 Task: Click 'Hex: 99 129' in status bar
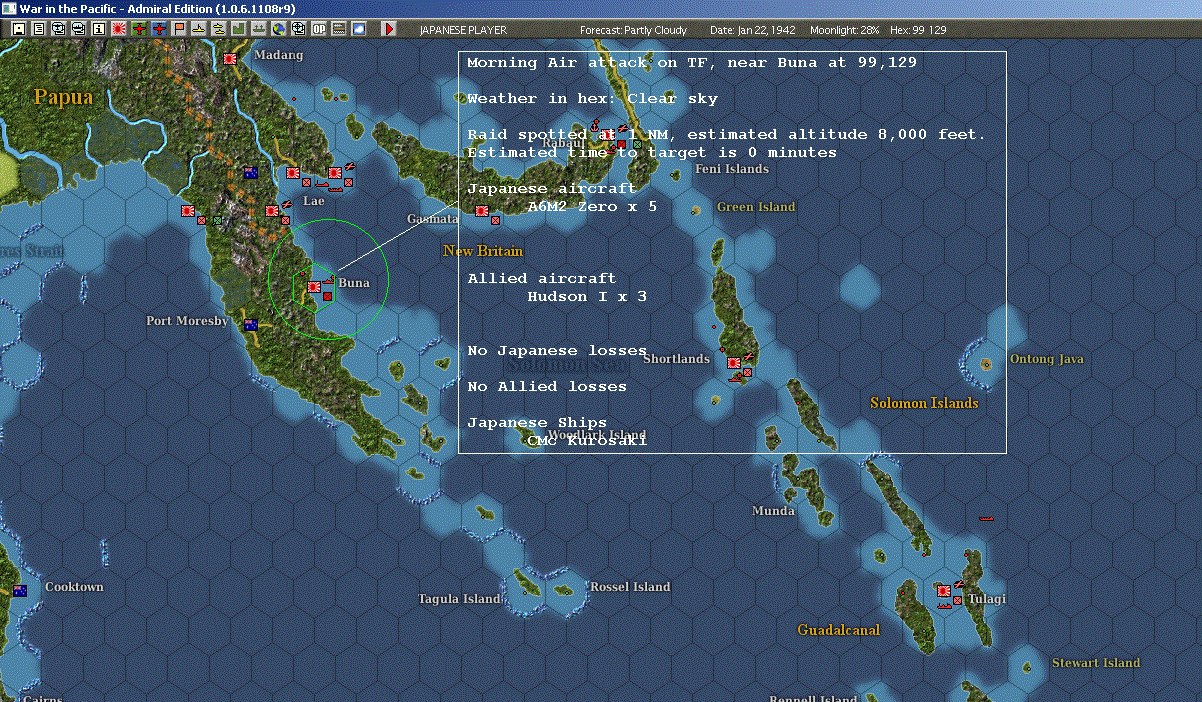click(x=917, y=30)
